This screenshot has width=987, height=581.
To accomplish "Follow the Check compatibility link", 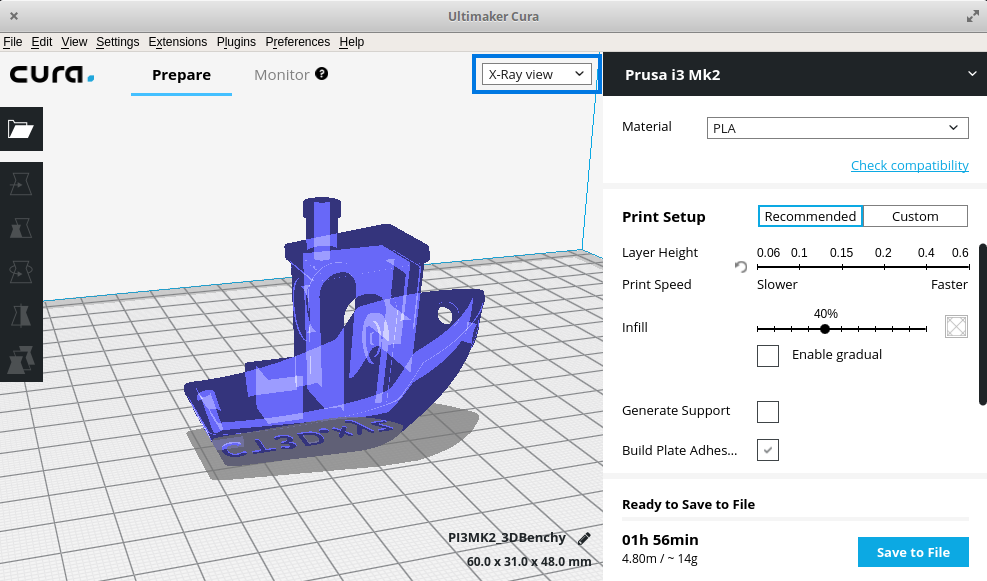I will [x=910, y=165].
